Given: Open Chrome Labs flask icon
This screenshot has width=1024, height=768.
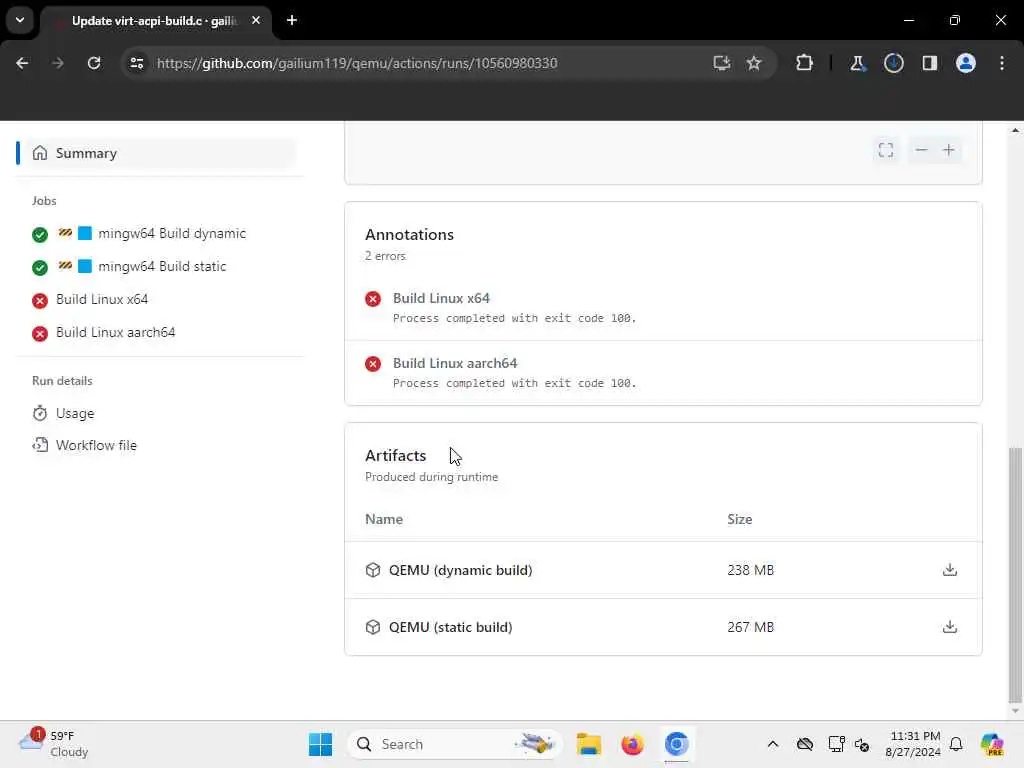Looking at the screenshot, I should point(857,63).
